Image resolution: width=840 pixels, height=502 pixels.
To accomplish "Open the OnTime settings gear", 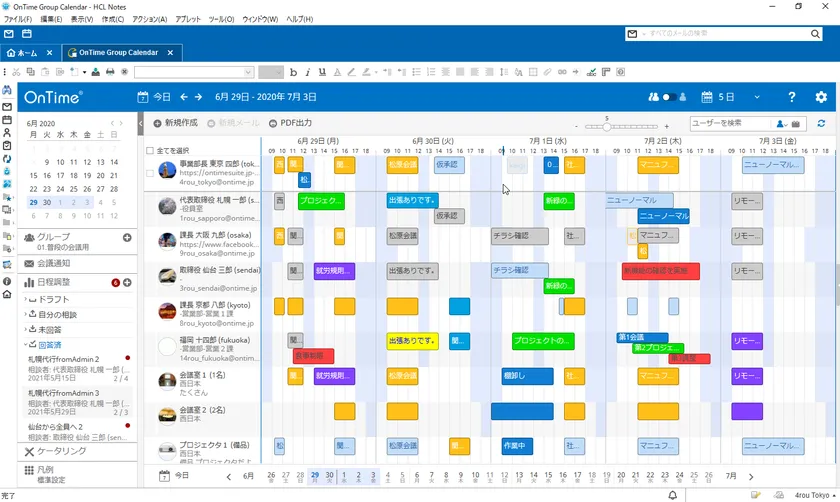I will [x=821, y=97].
